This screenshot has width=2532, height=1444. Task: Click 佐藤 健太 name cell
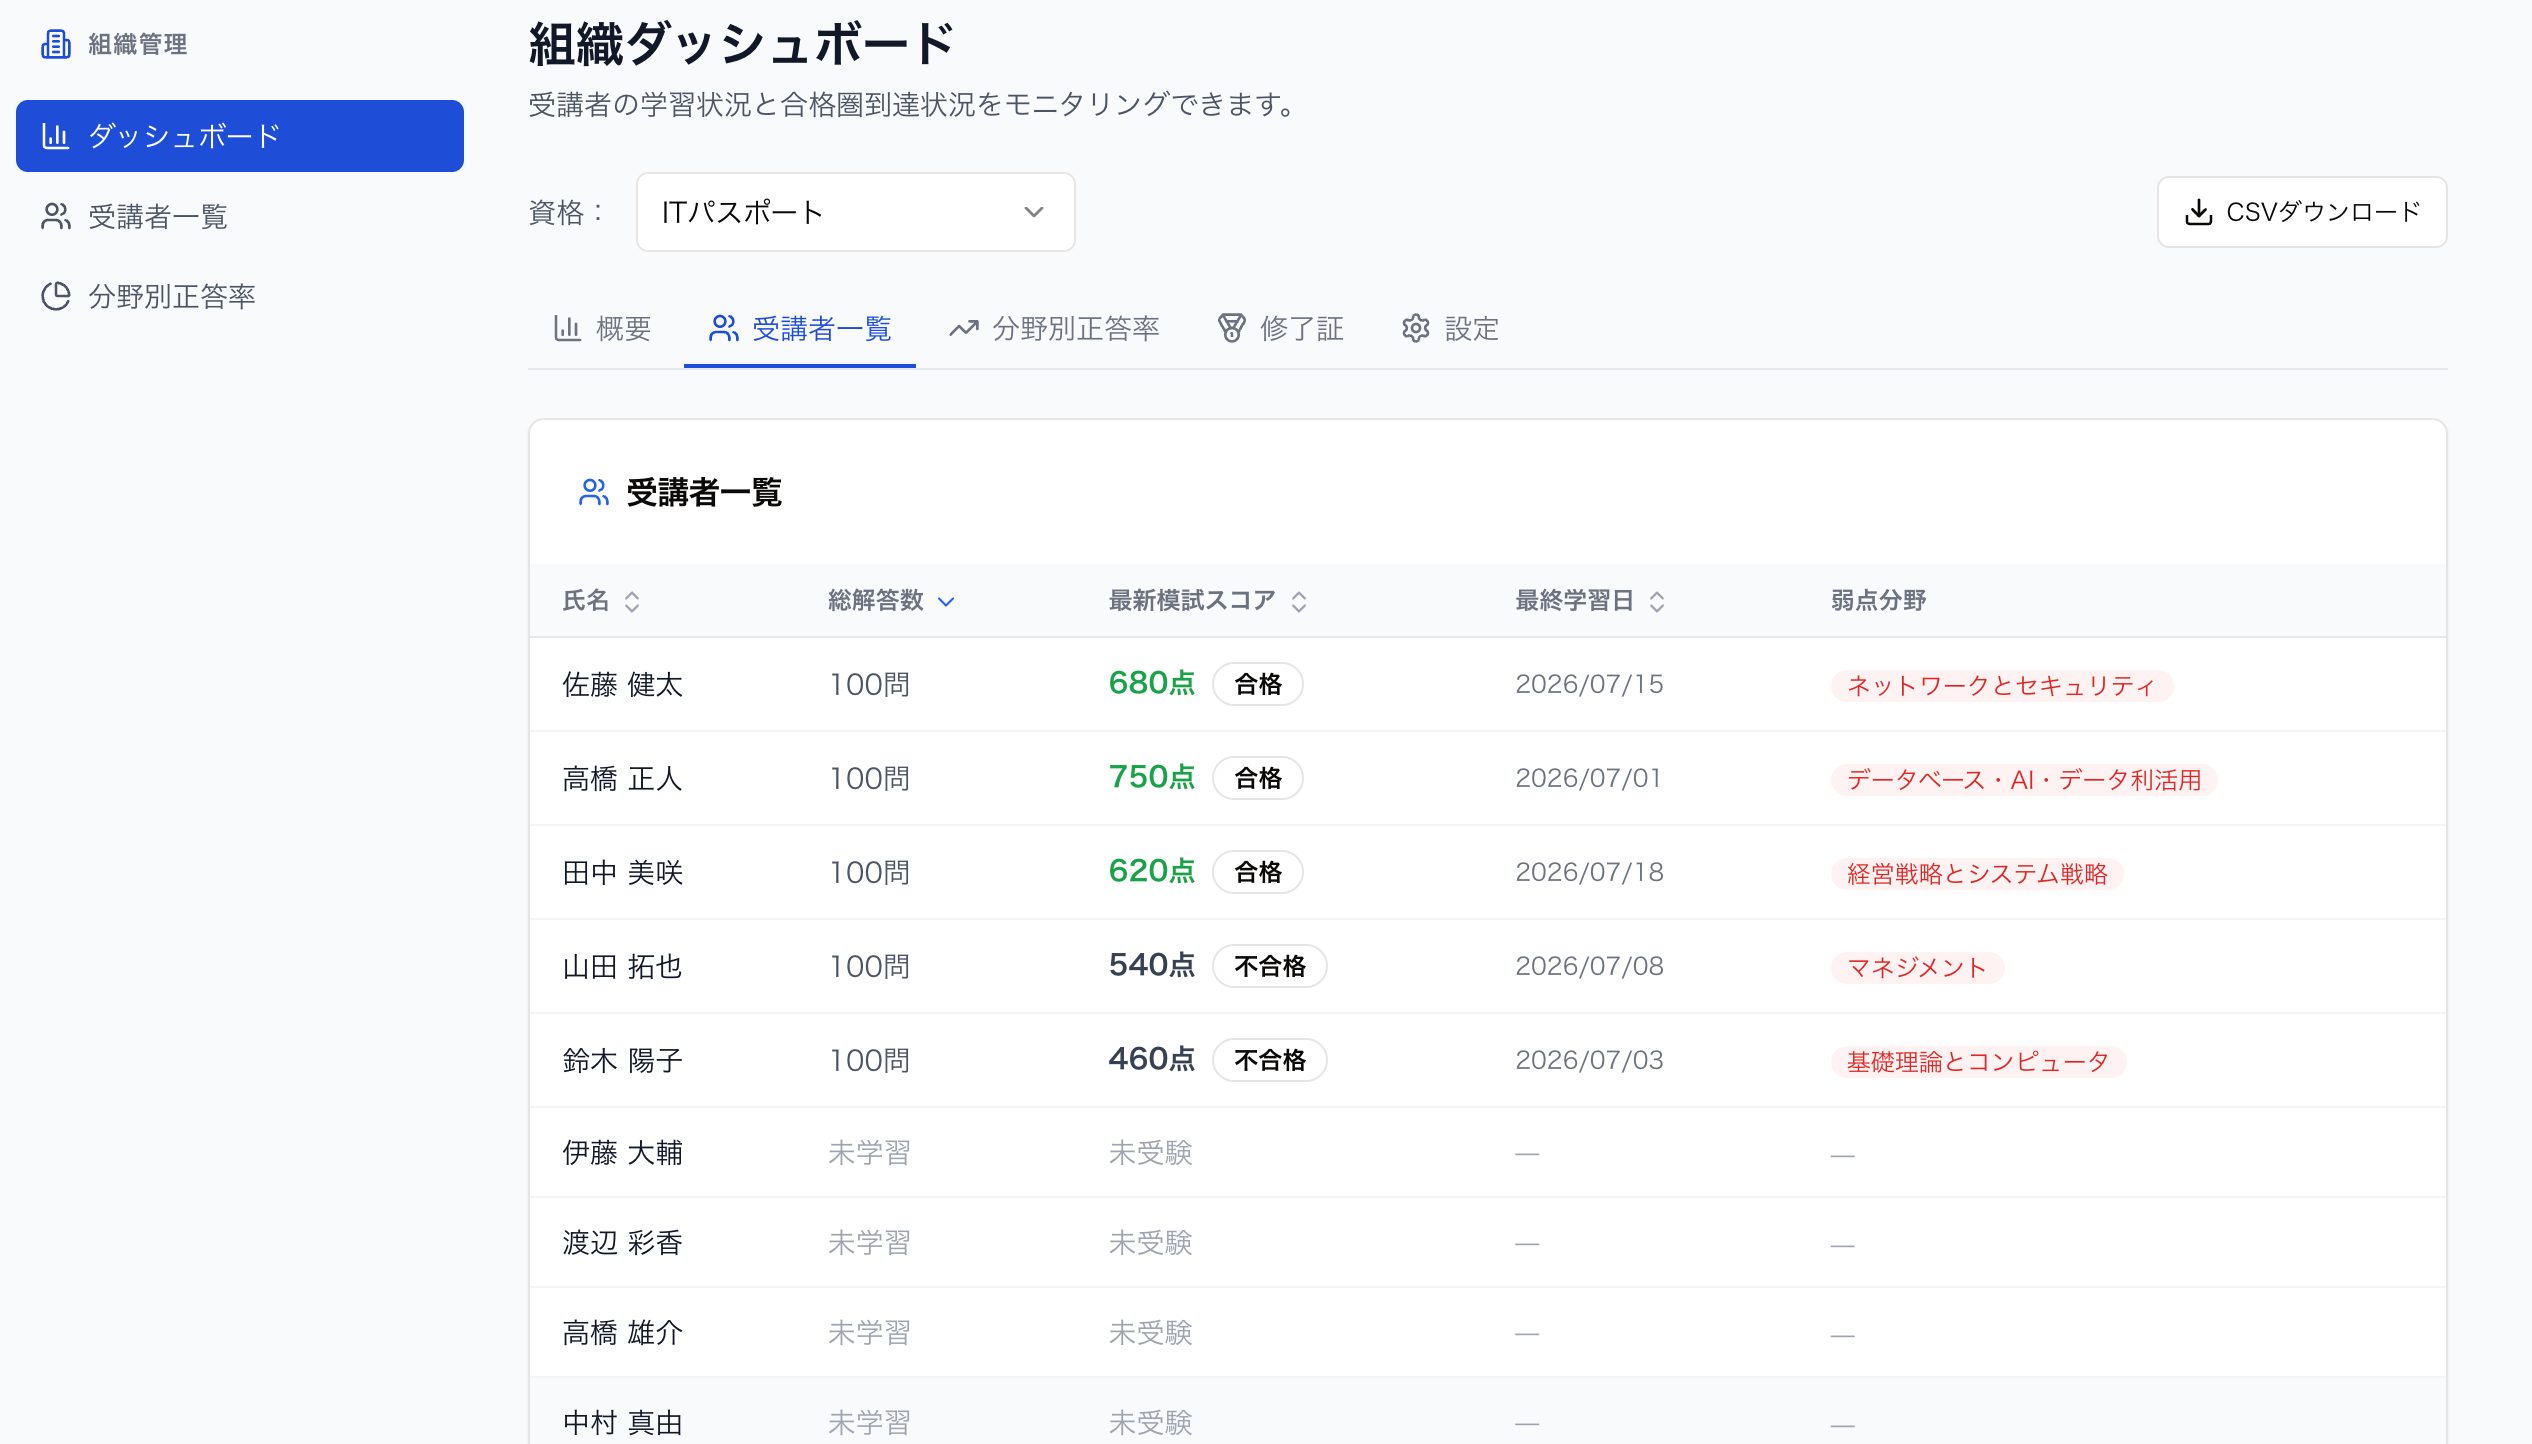(x=622, y=684)
